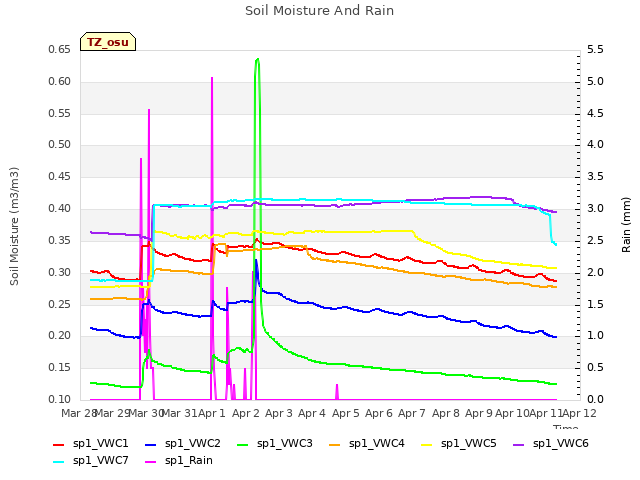
Task: Click the red sp1_VWC1 legend swatch
Action: [59, 444]
